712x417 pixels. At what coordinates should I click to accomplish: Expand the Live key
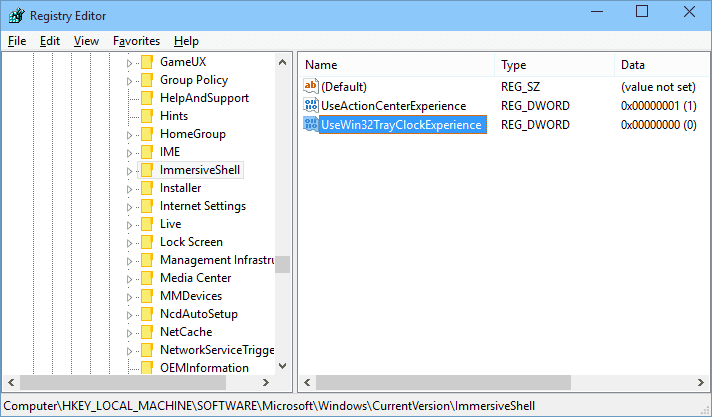[x=129, y=225]
